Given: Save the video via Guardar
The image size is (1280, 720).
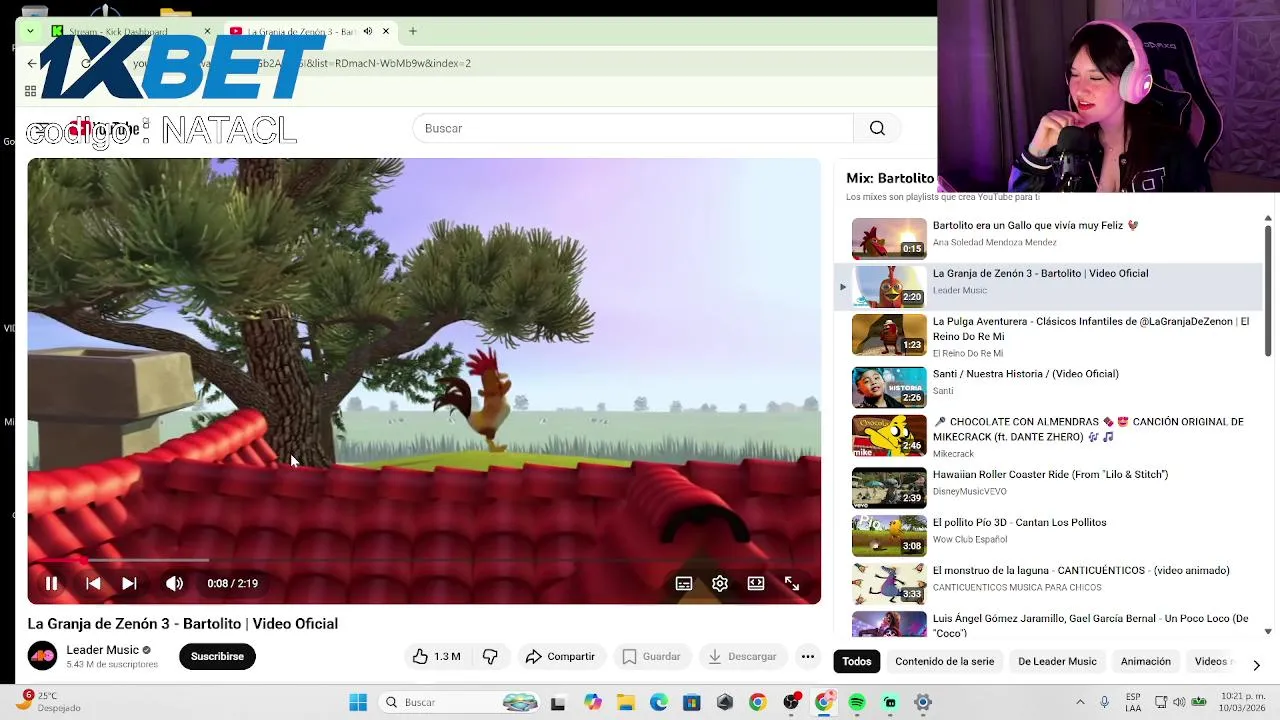Looking at the screenshot, I should tap(651, 657).
